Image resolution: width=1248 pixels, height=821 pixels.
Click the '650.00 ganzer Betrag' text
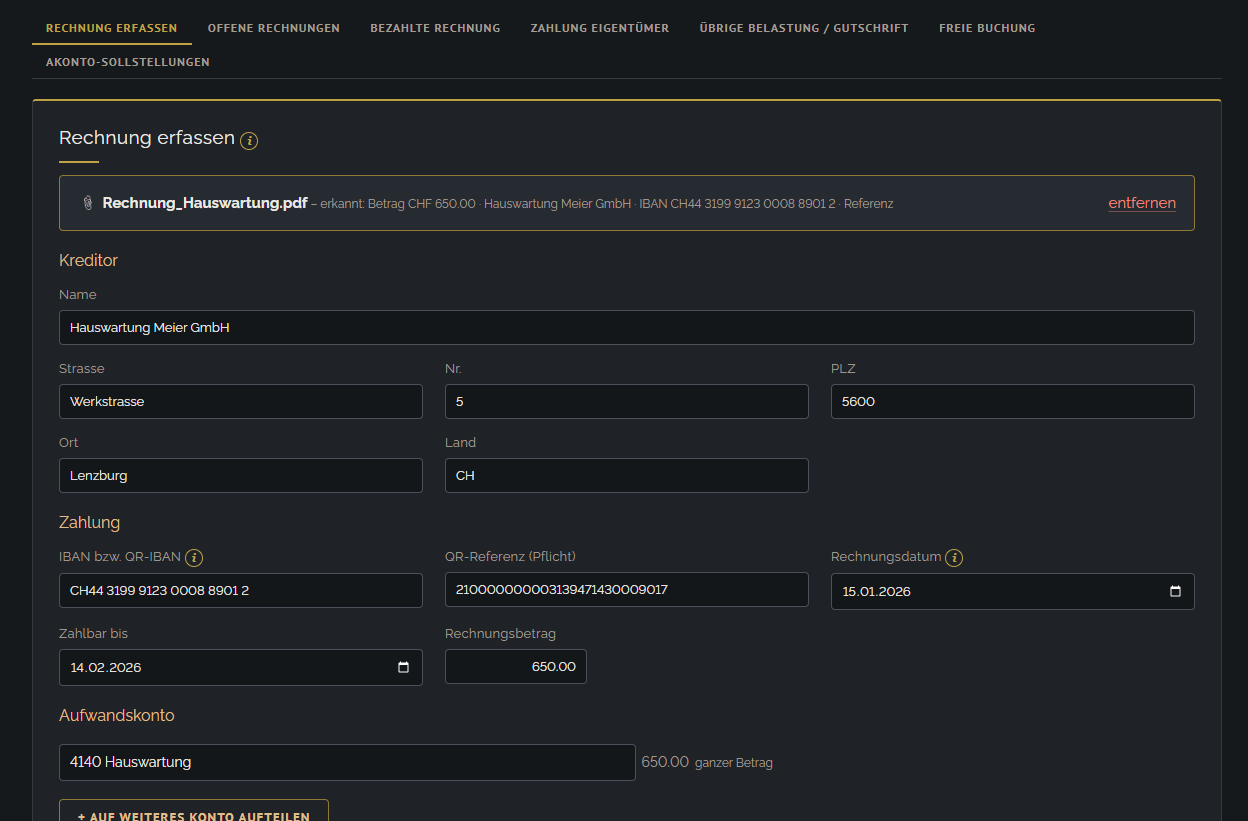coord(707,762)
